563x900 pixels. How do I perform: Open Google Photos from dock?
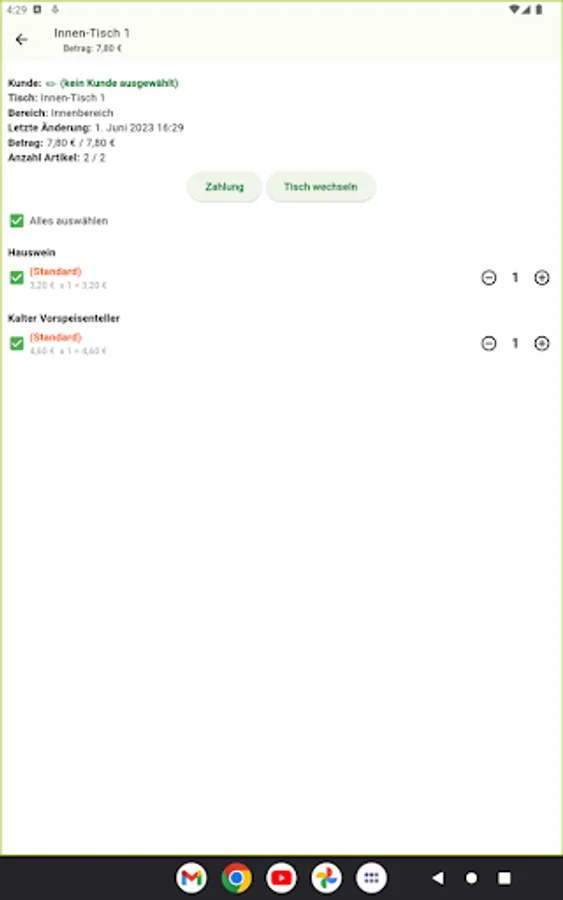[327, 878]
